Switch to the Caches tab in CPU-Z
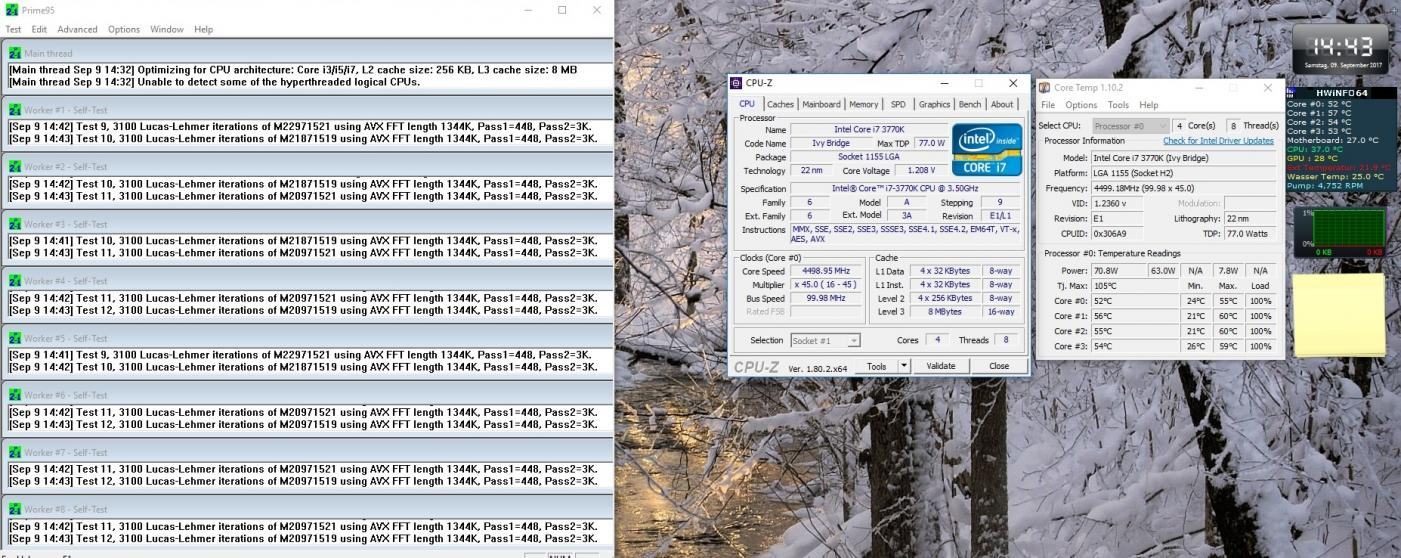The height and width of the screenshot is (558, 1401). pos(780,104)
